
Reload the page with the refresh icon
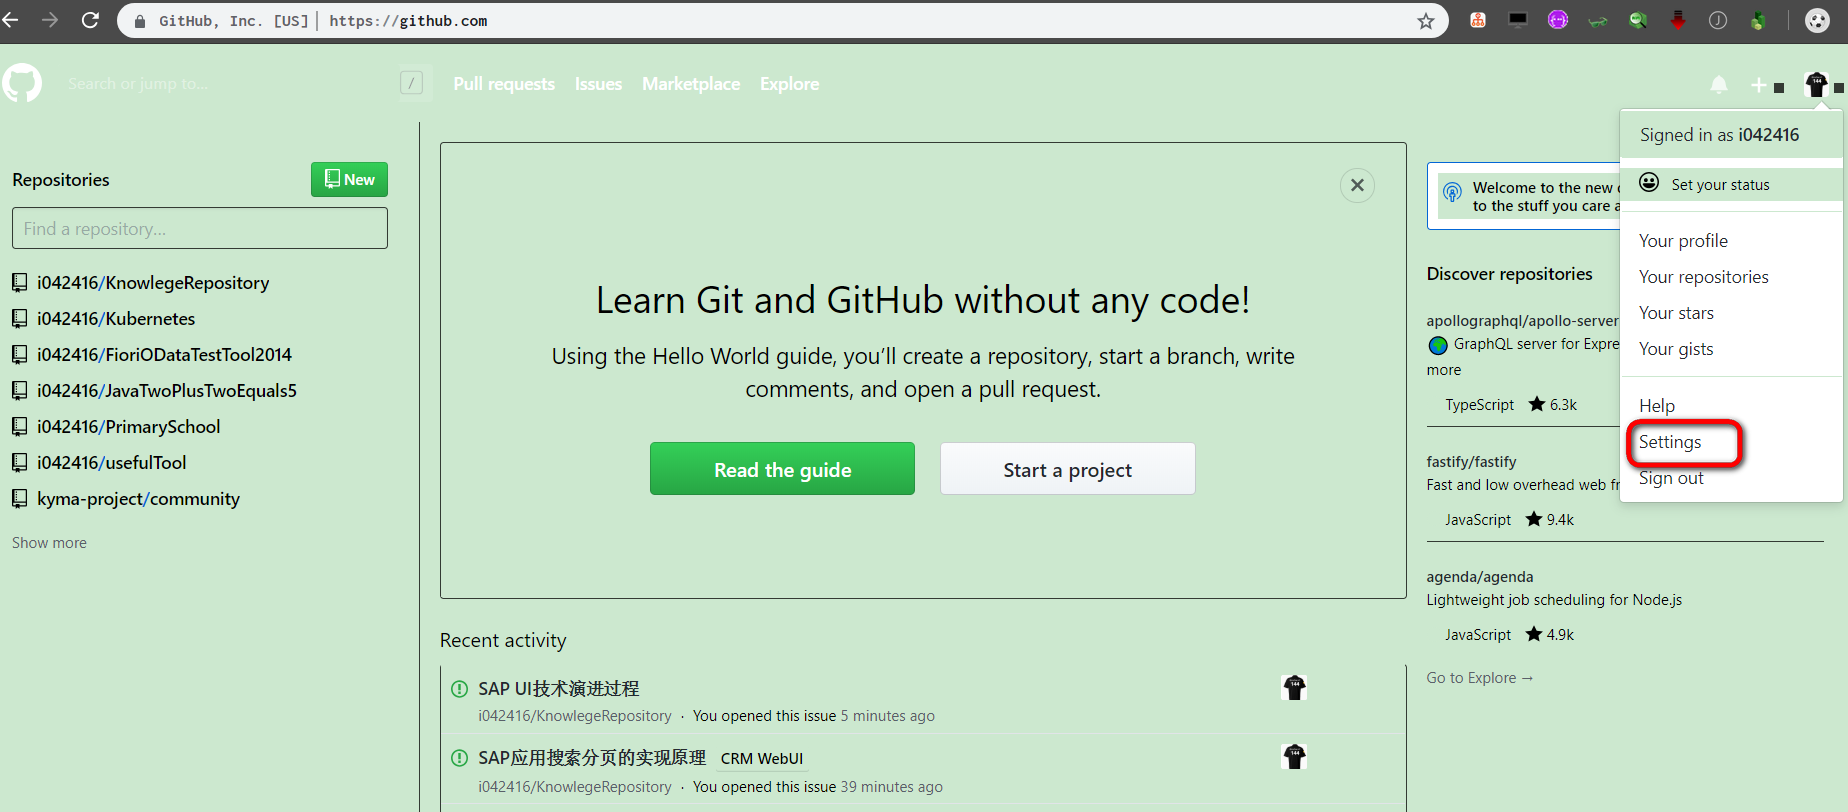point(90,20)
